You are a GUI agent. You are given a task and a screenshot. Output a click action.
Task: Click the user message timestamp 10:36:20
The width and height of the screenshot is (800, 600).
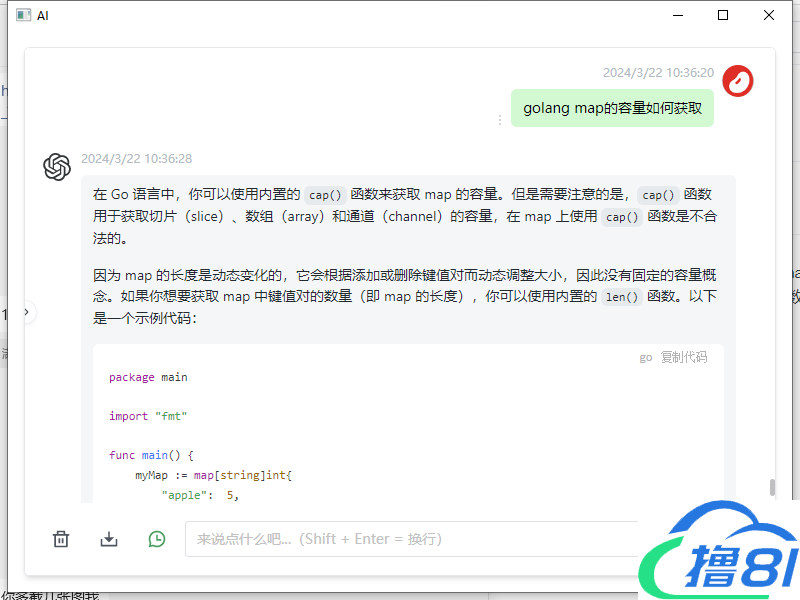(658, 73)
